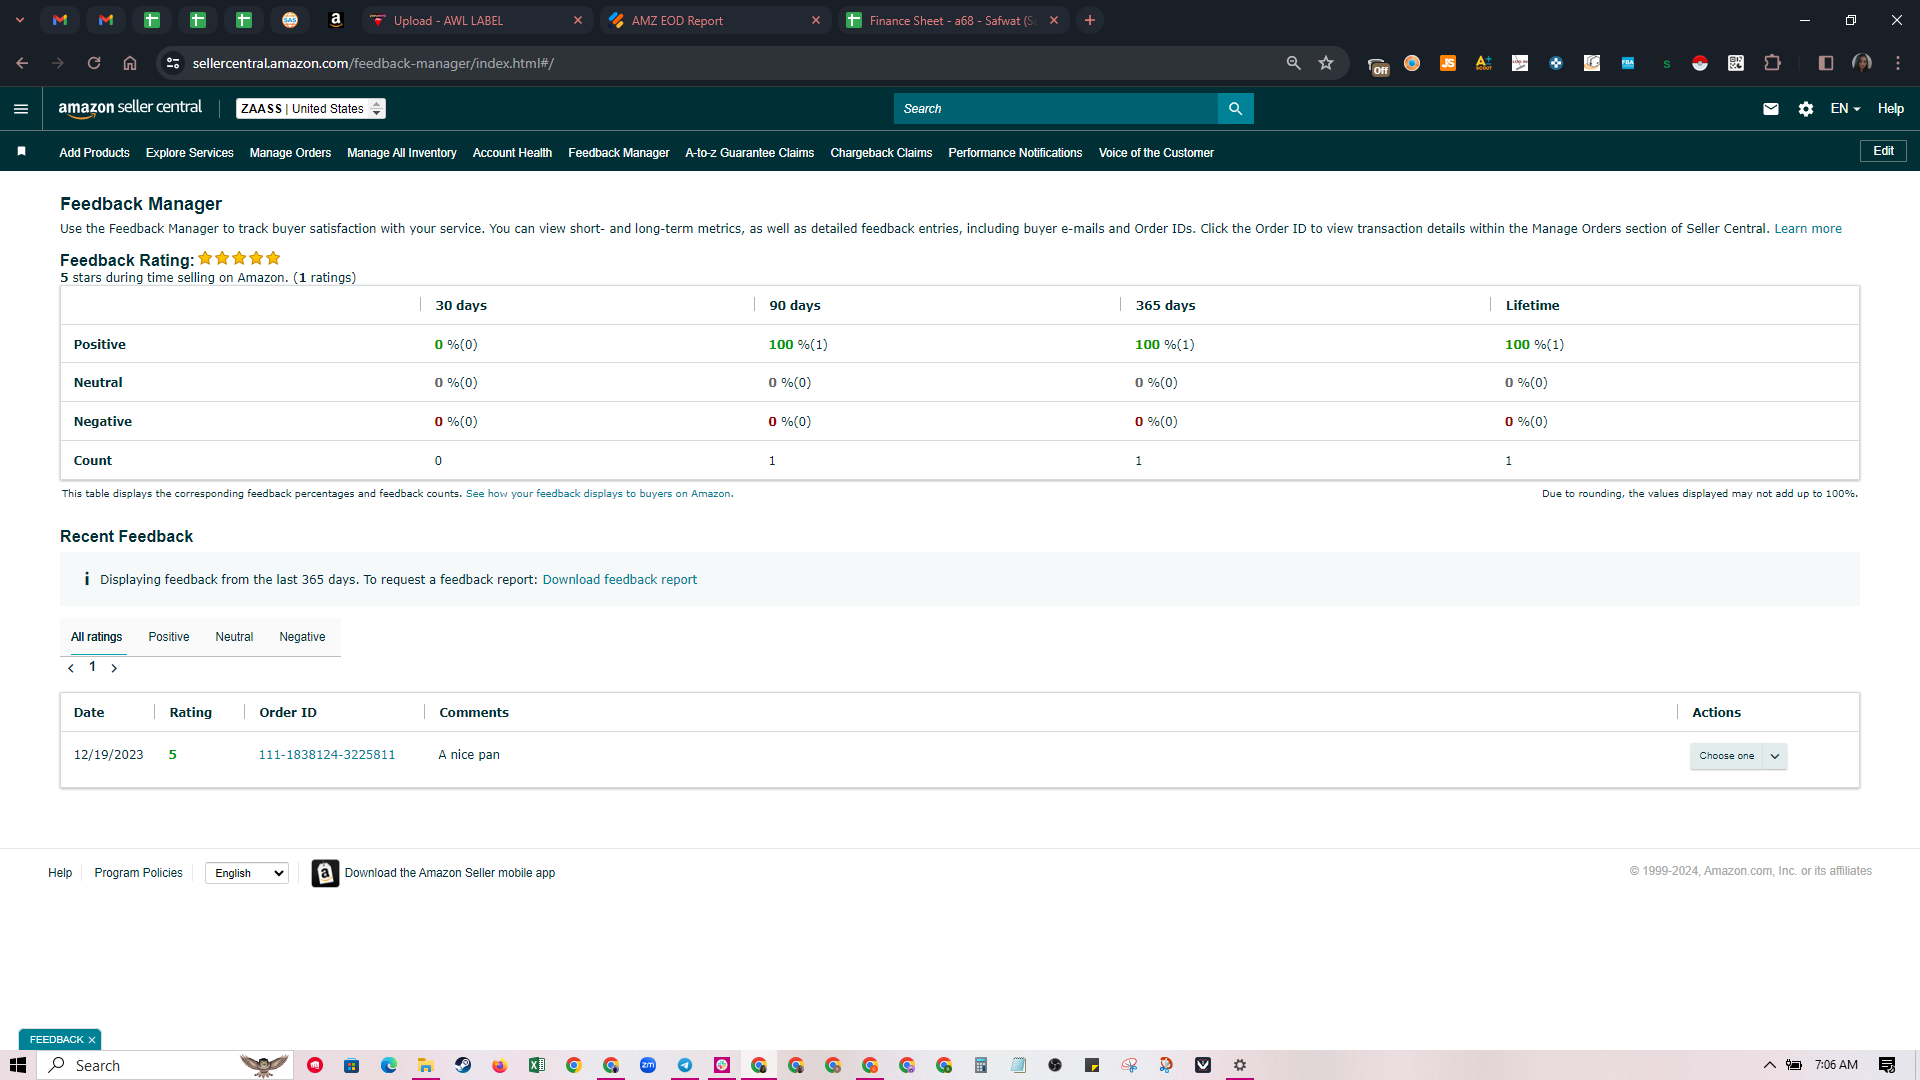Click the Edit button in nav bar
Screen dimensions: 1920x1080
coord(1883,151)
